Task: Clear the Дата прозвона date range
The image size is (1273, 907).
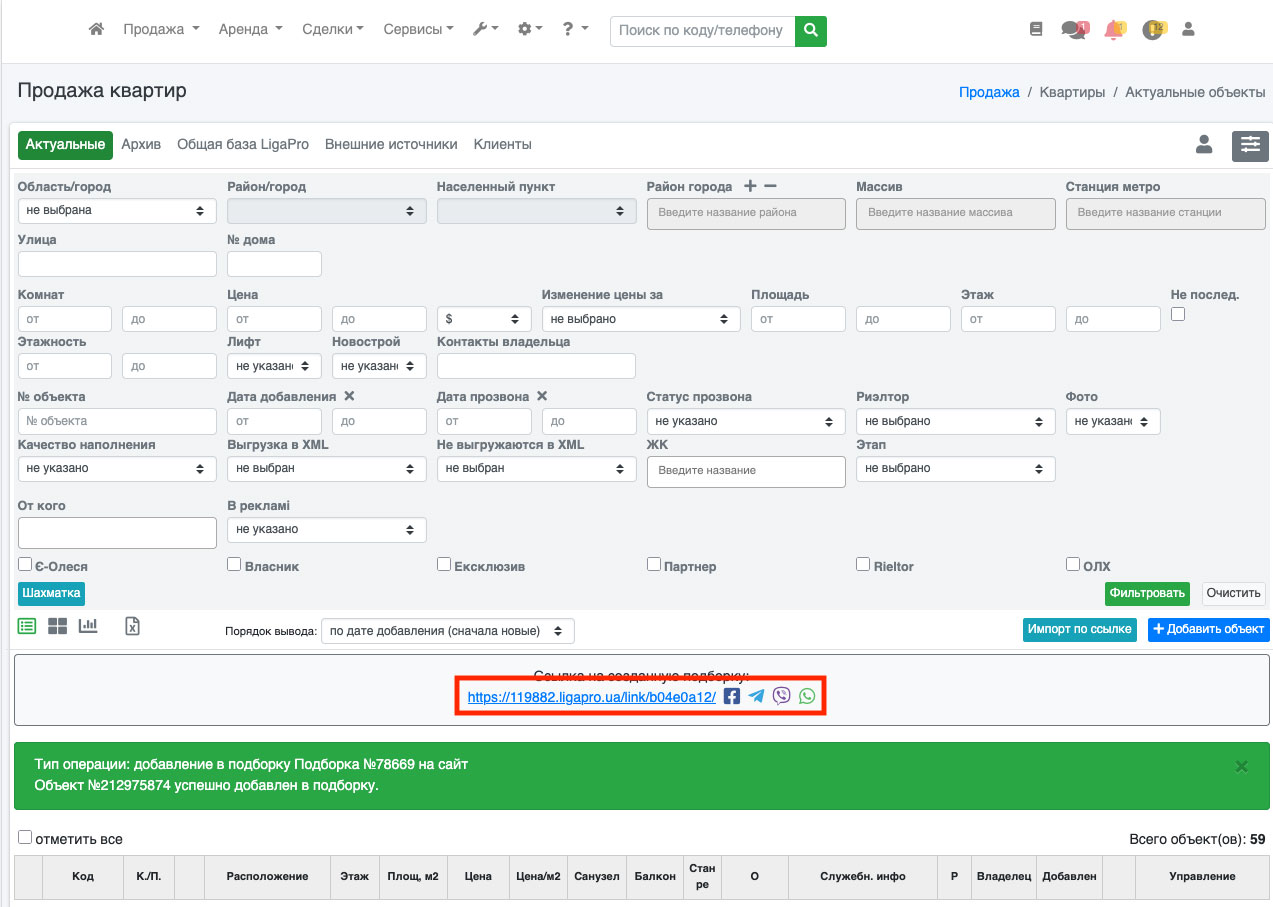Action: pos(542,396)
